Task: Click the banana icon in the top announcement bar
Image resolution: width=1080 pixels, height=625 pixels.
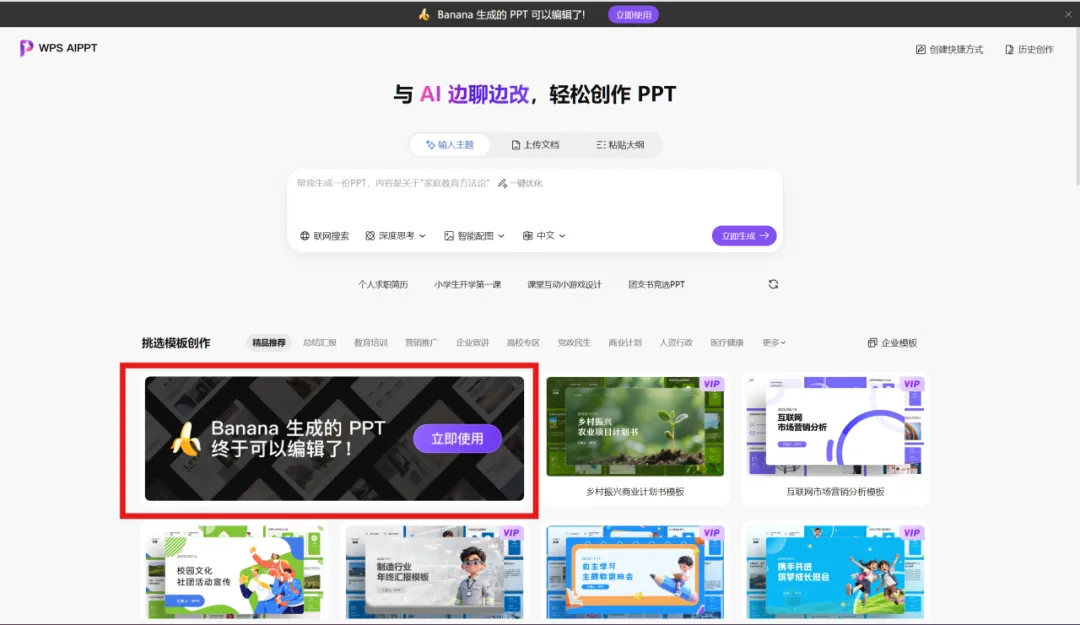Action: 424,14
